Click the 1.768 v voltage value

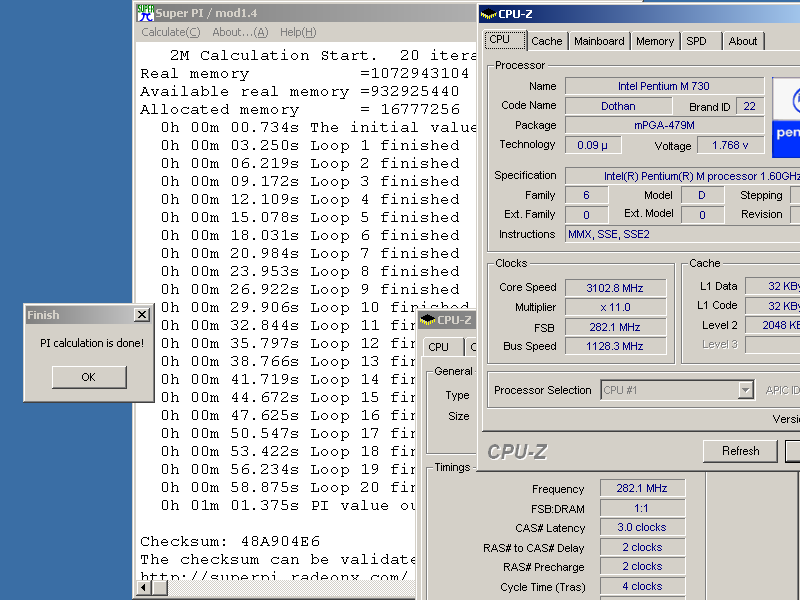point(730,145)
